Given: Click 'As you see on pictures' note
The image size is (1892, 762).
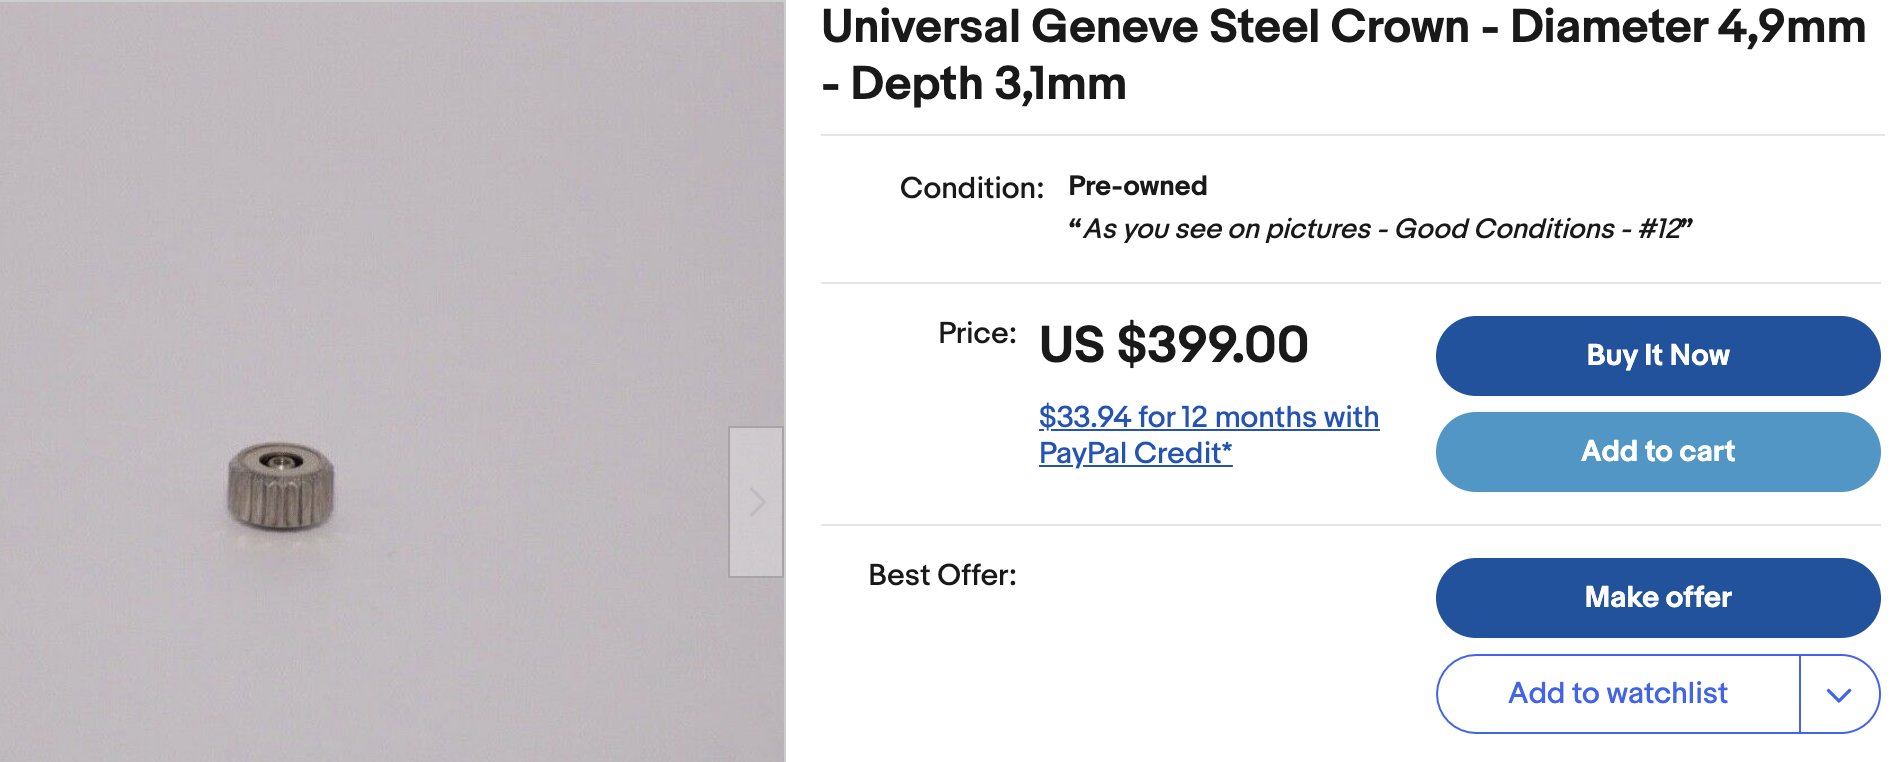Looking at the screenshot, I should click(1227, 229).
